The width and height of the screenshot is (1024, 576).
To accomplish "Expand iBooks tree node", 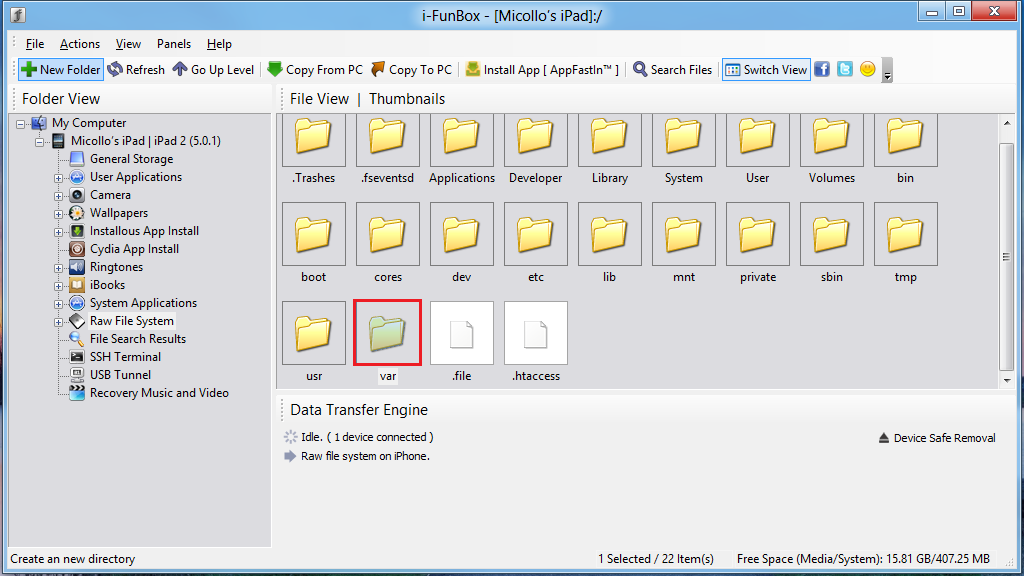I will [x=58, y=286].
